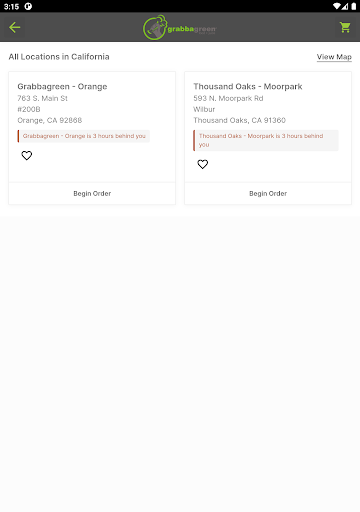The width and height of the screenshot is (360, 512).
Task: Tap the green back arrow
Action: pyautogui.click(x=15, y=28)
